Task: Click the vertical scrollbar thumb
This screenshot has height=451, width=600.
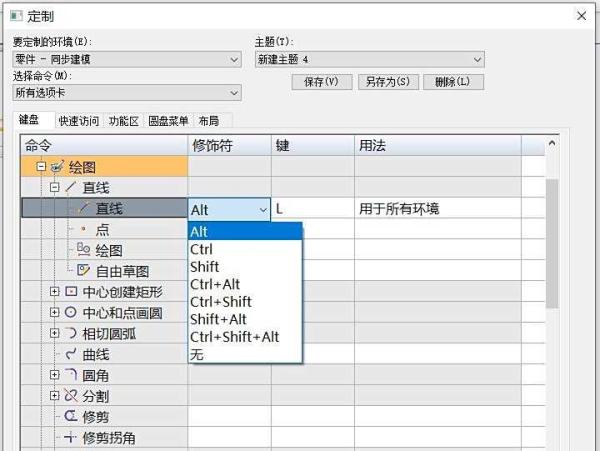Action: tap(552, 243)
